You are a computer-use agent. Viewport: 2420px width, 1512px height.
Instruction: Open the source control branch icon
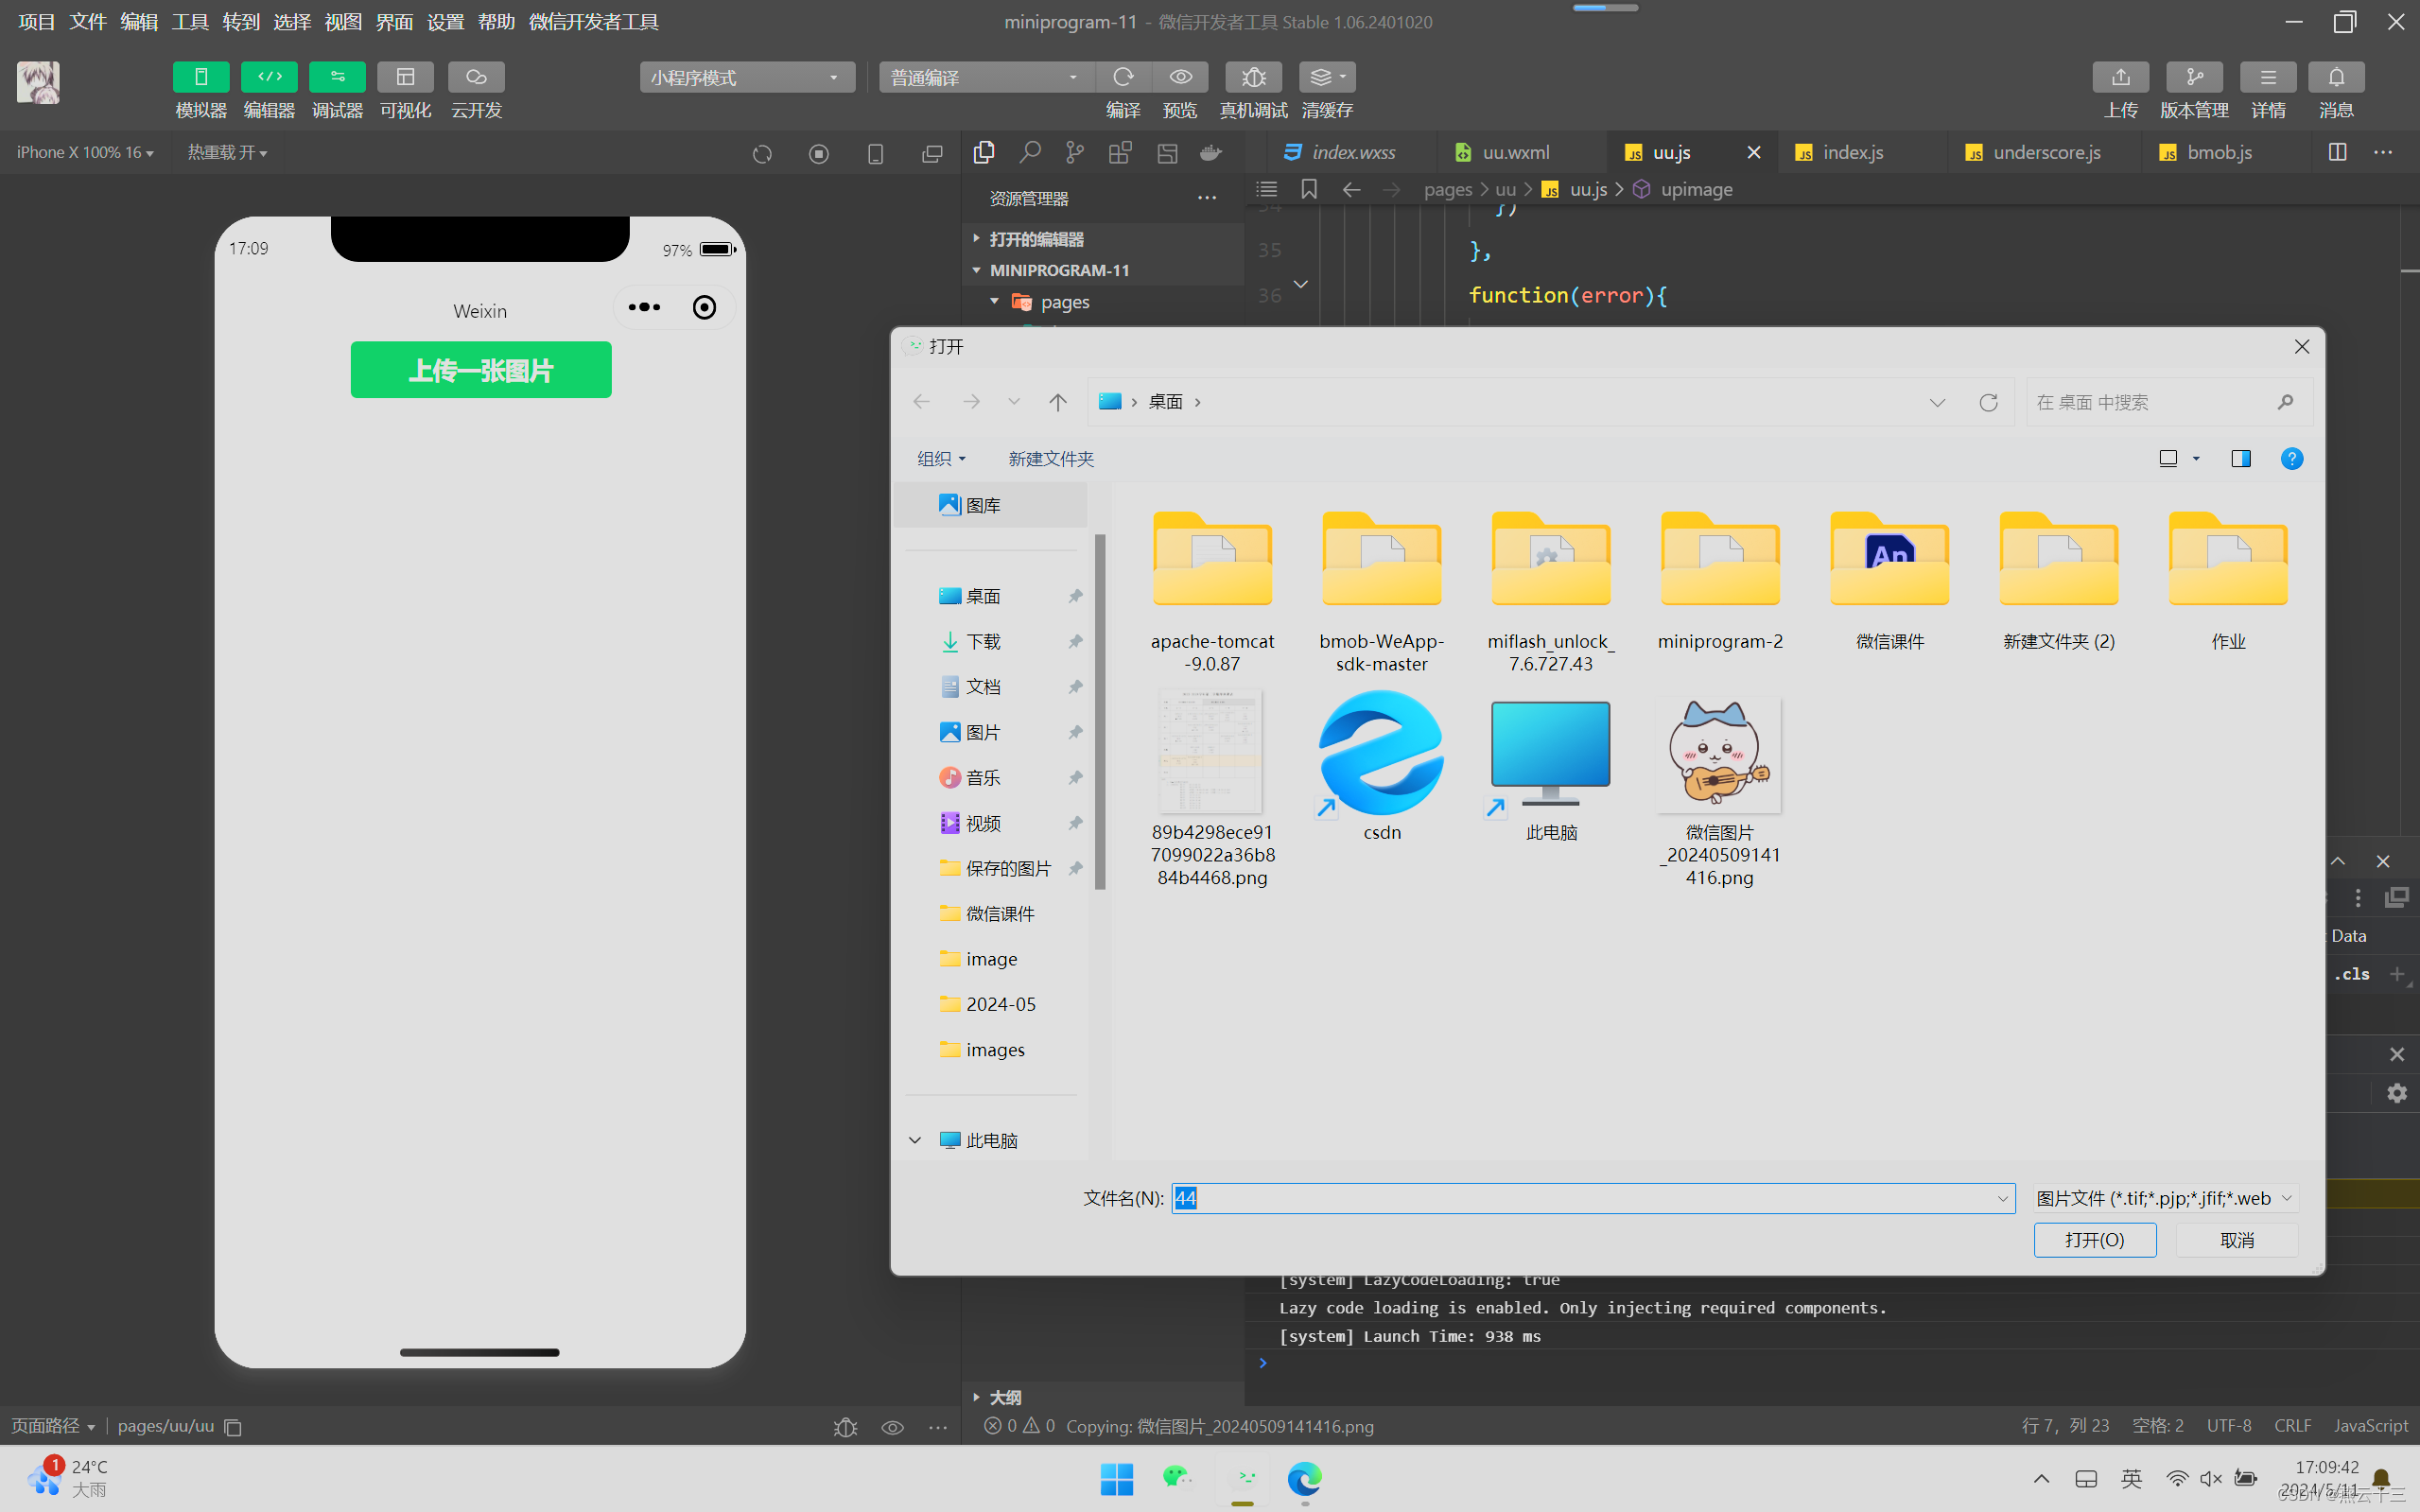tap(1075, 152)
